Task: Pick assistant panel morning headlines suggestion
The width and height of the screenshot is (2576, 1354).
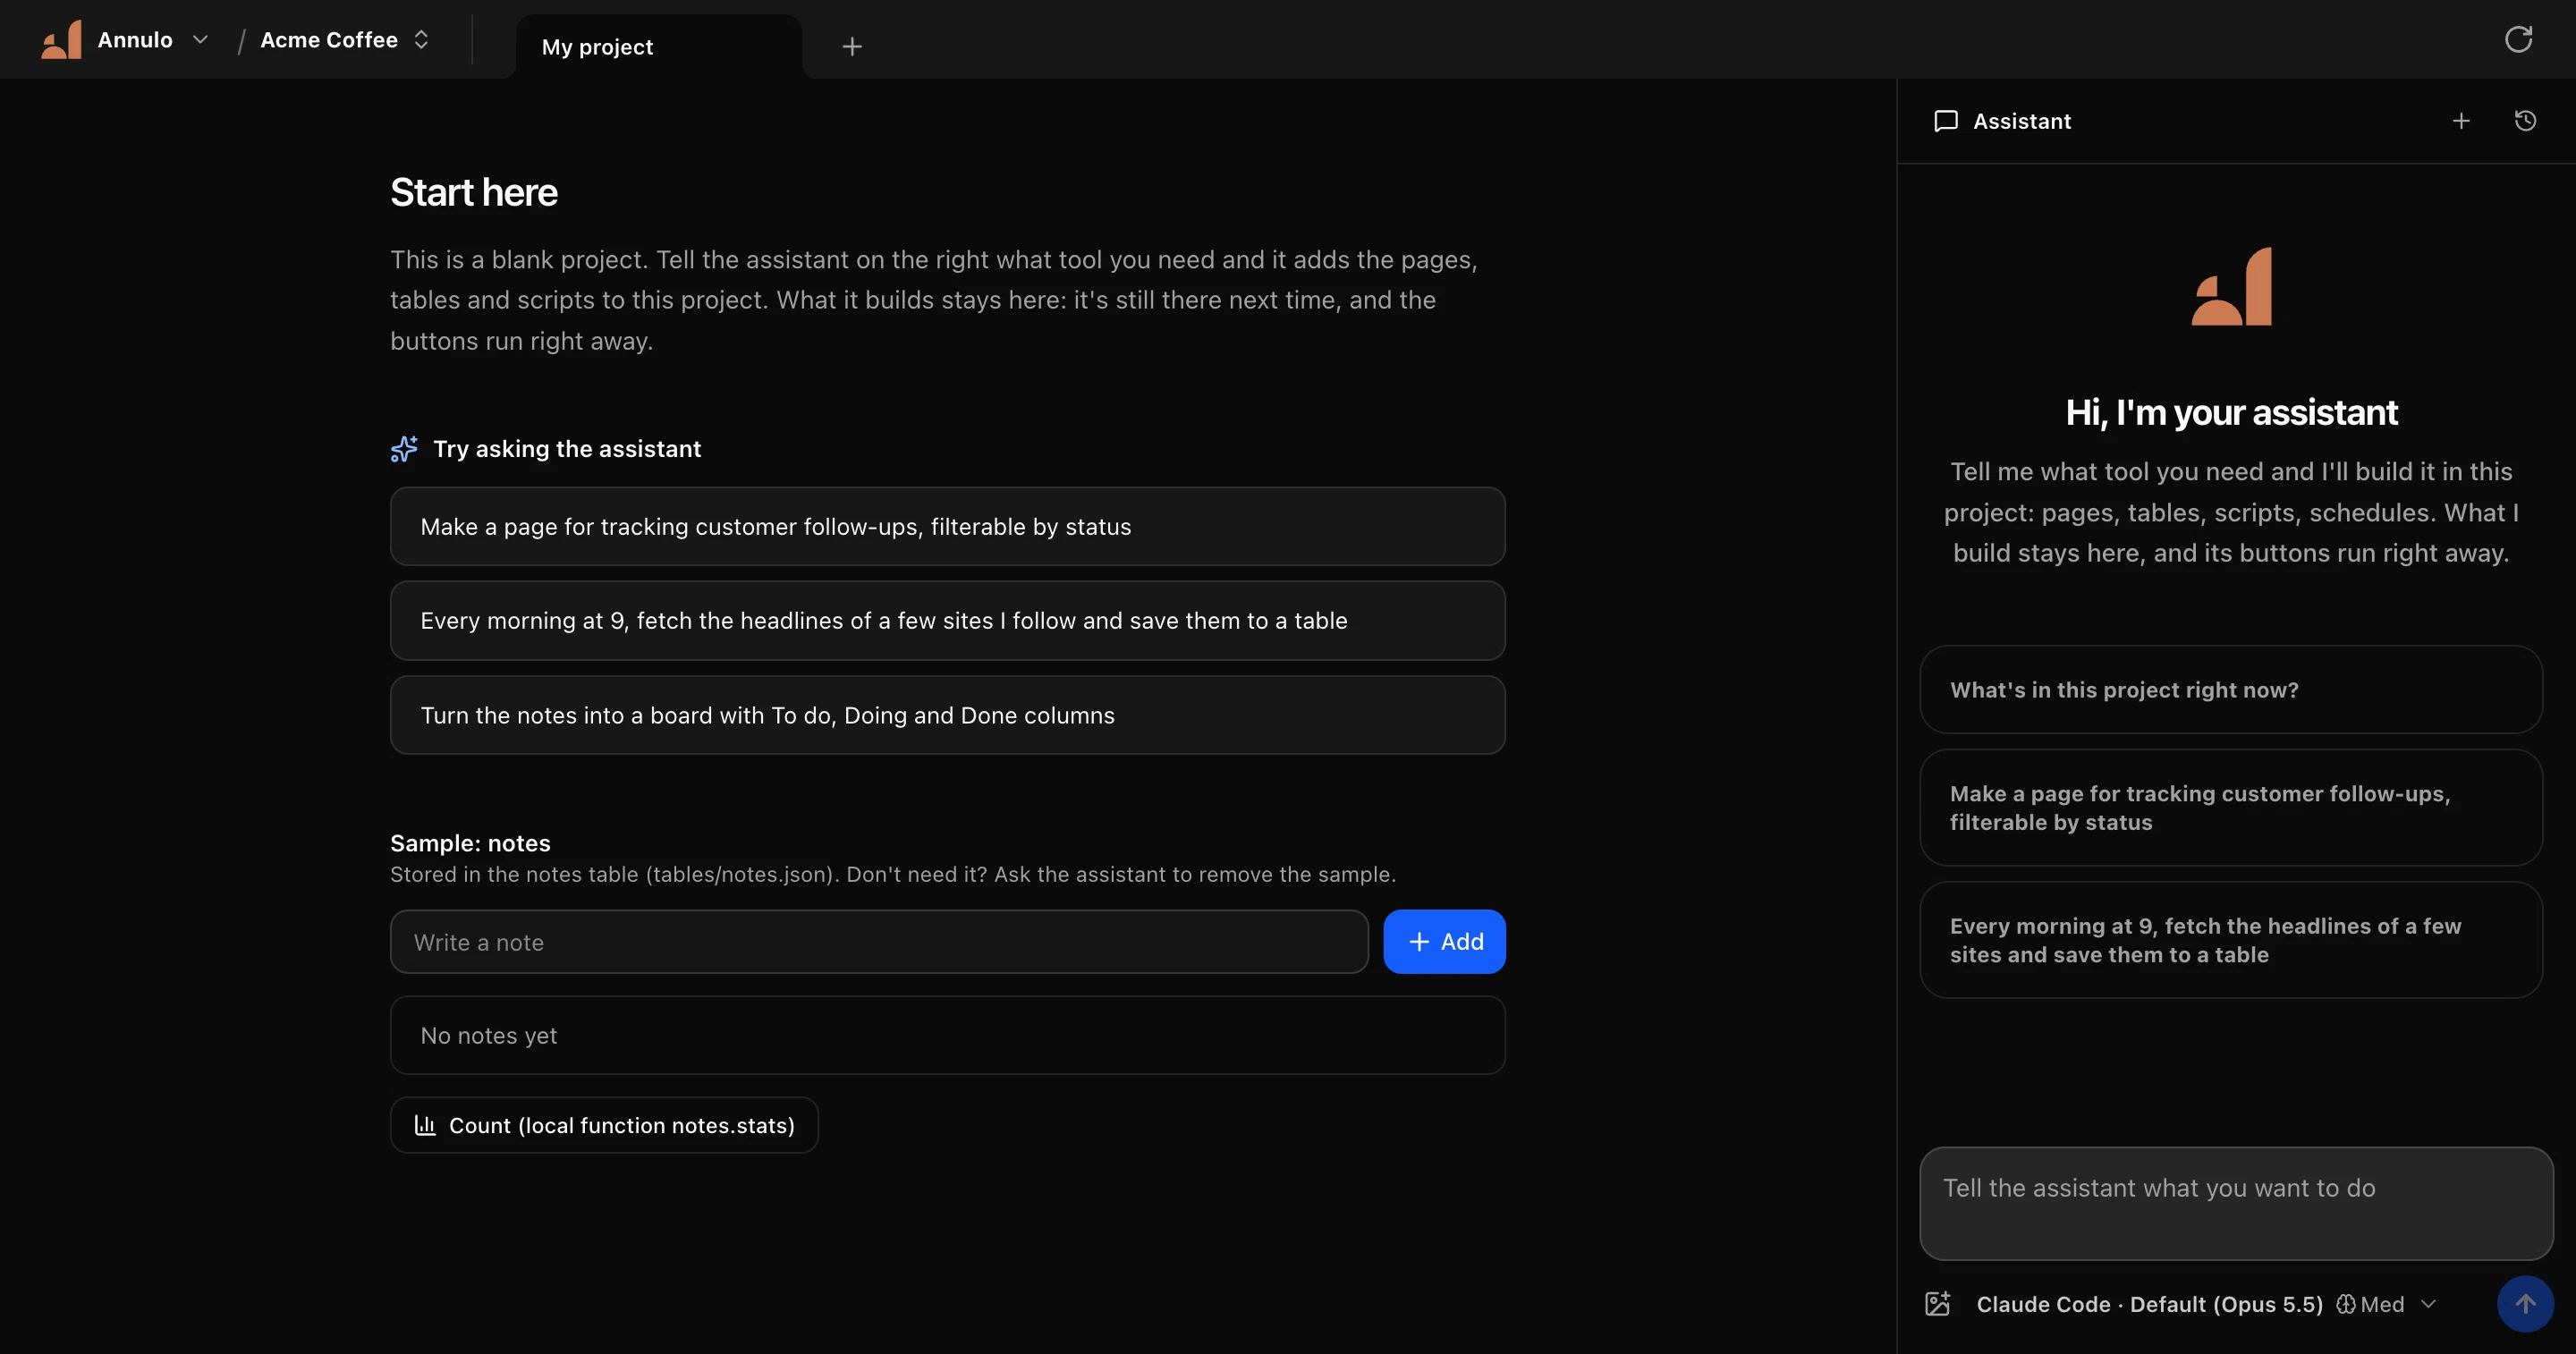Action: coord(2230,941)
